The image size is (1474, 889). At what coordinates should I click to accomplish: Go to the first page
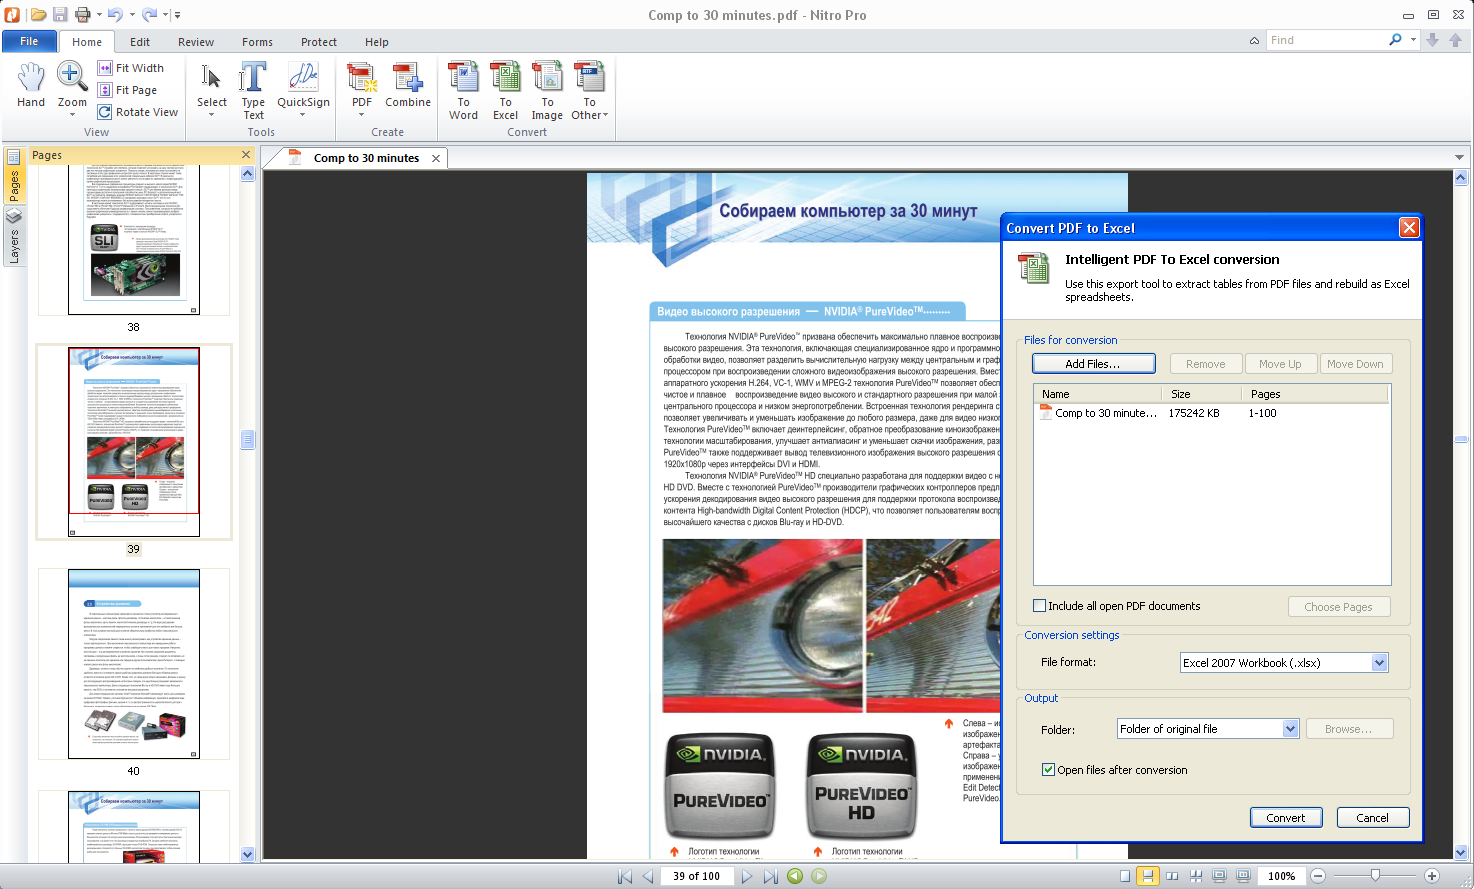pyautogui.click(x=625, y=876)
